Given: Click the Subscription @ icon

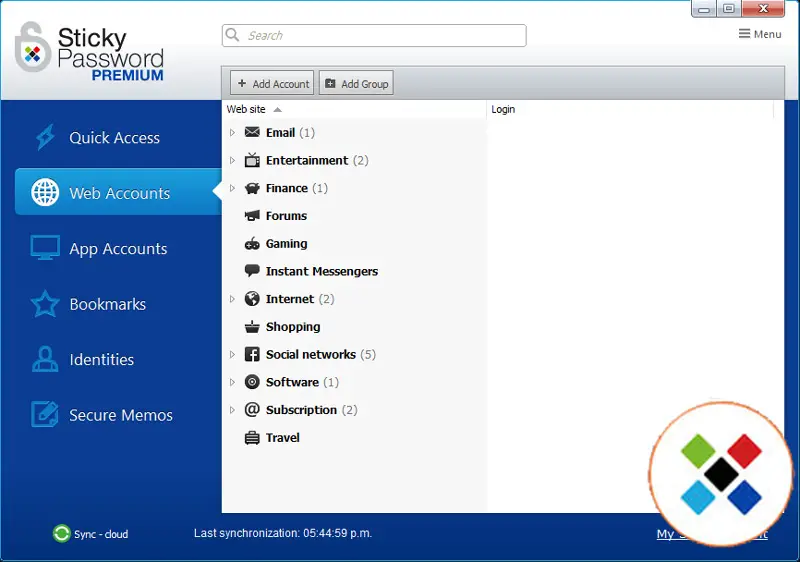Looking at the screenshot, I should [x=252, y=410].
